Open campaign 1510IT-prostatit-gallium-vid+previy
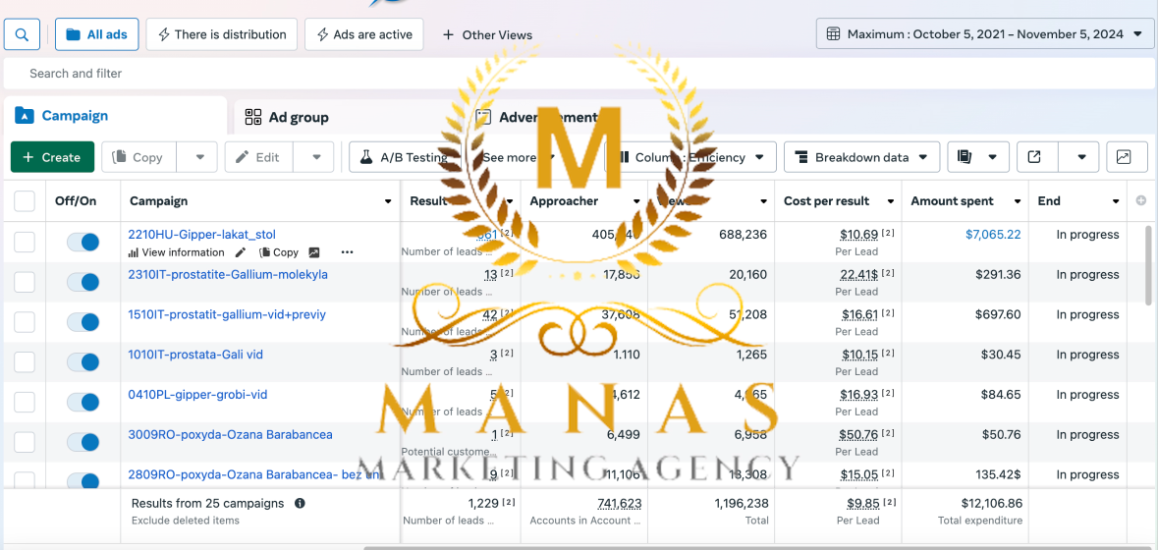The height and width of the screenshot is (550, 1158). [227, 314]
